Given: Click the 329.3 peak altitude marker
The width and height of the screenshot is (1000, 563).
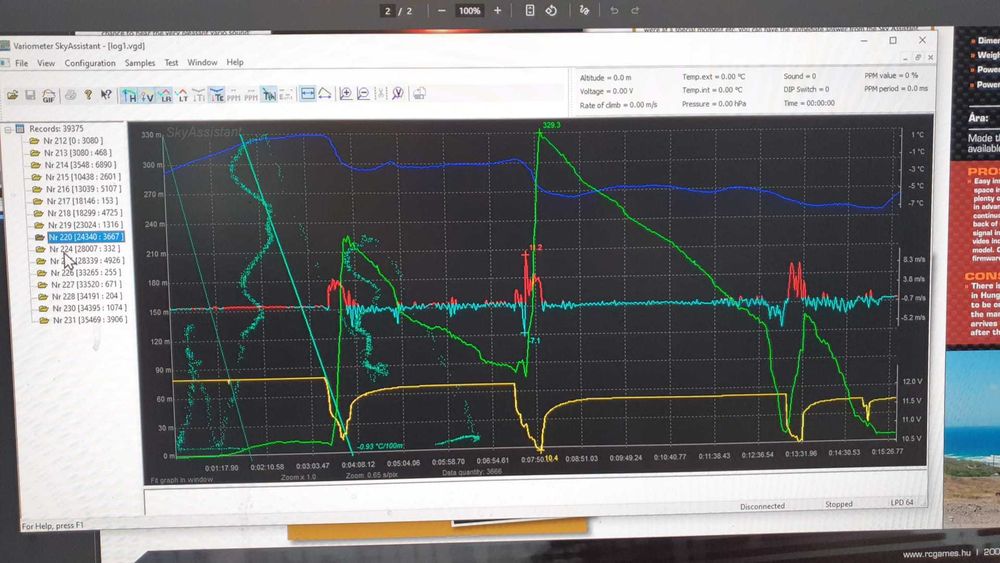Looking at the screenshot, I should click(551, 125).
